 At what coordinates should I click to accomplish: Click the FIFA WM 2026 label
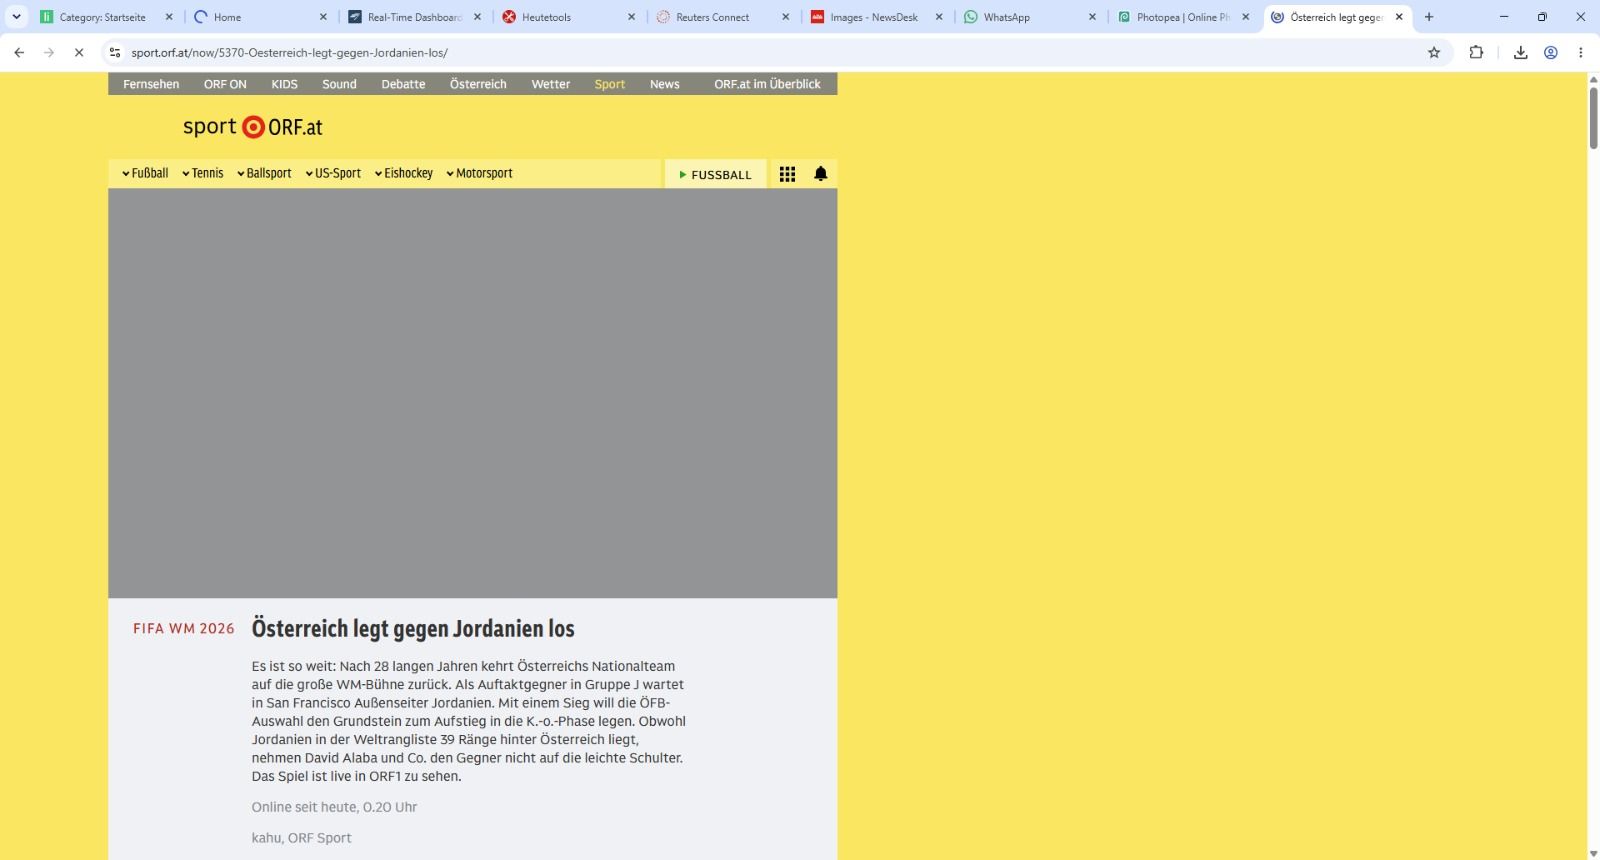(x=184, y=629)
